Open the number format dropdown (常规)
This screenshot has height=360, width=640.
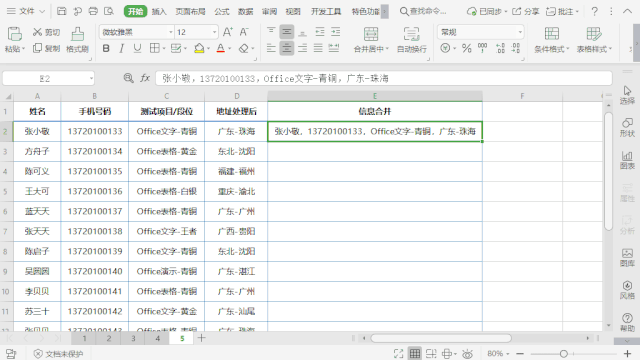tap(520, 32)
